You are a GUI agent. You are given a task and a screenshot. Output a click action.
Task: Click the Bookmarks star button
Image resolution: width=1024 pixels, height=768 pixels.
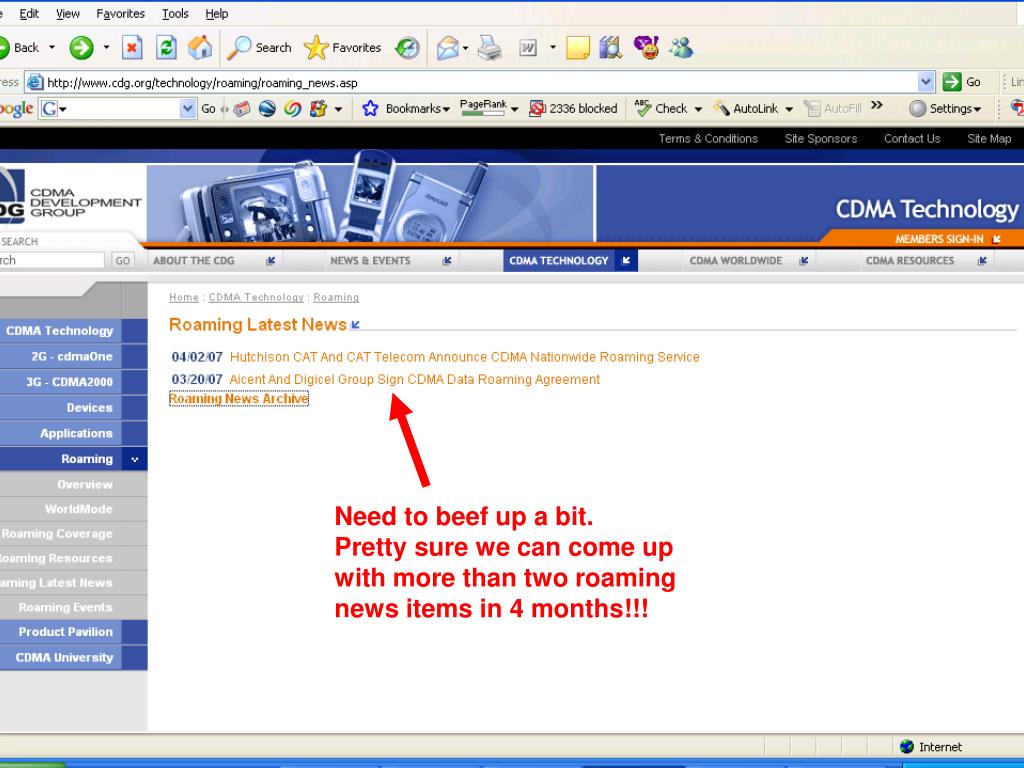[406, 109]
